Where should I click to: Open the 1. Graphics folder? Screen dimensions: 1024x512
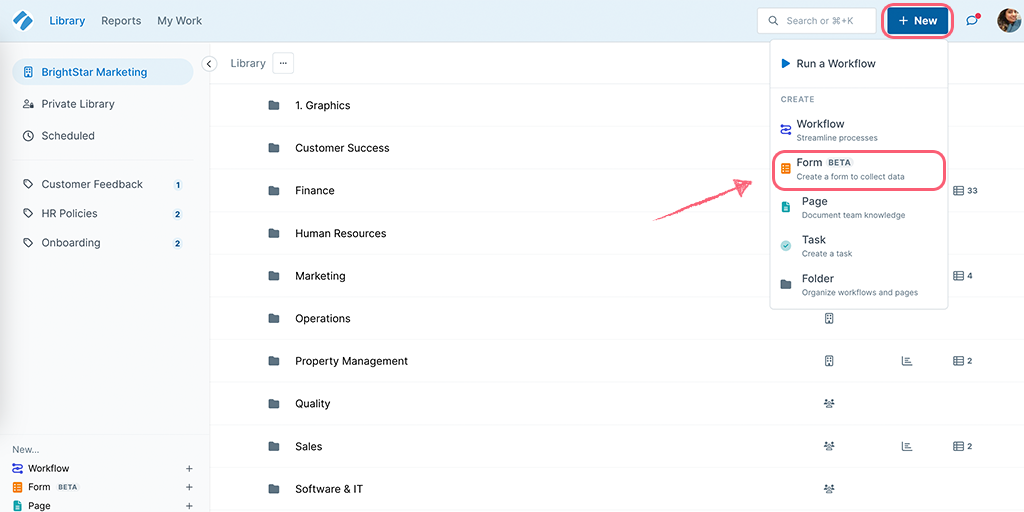pyautogui.click(x=323, y=105)
